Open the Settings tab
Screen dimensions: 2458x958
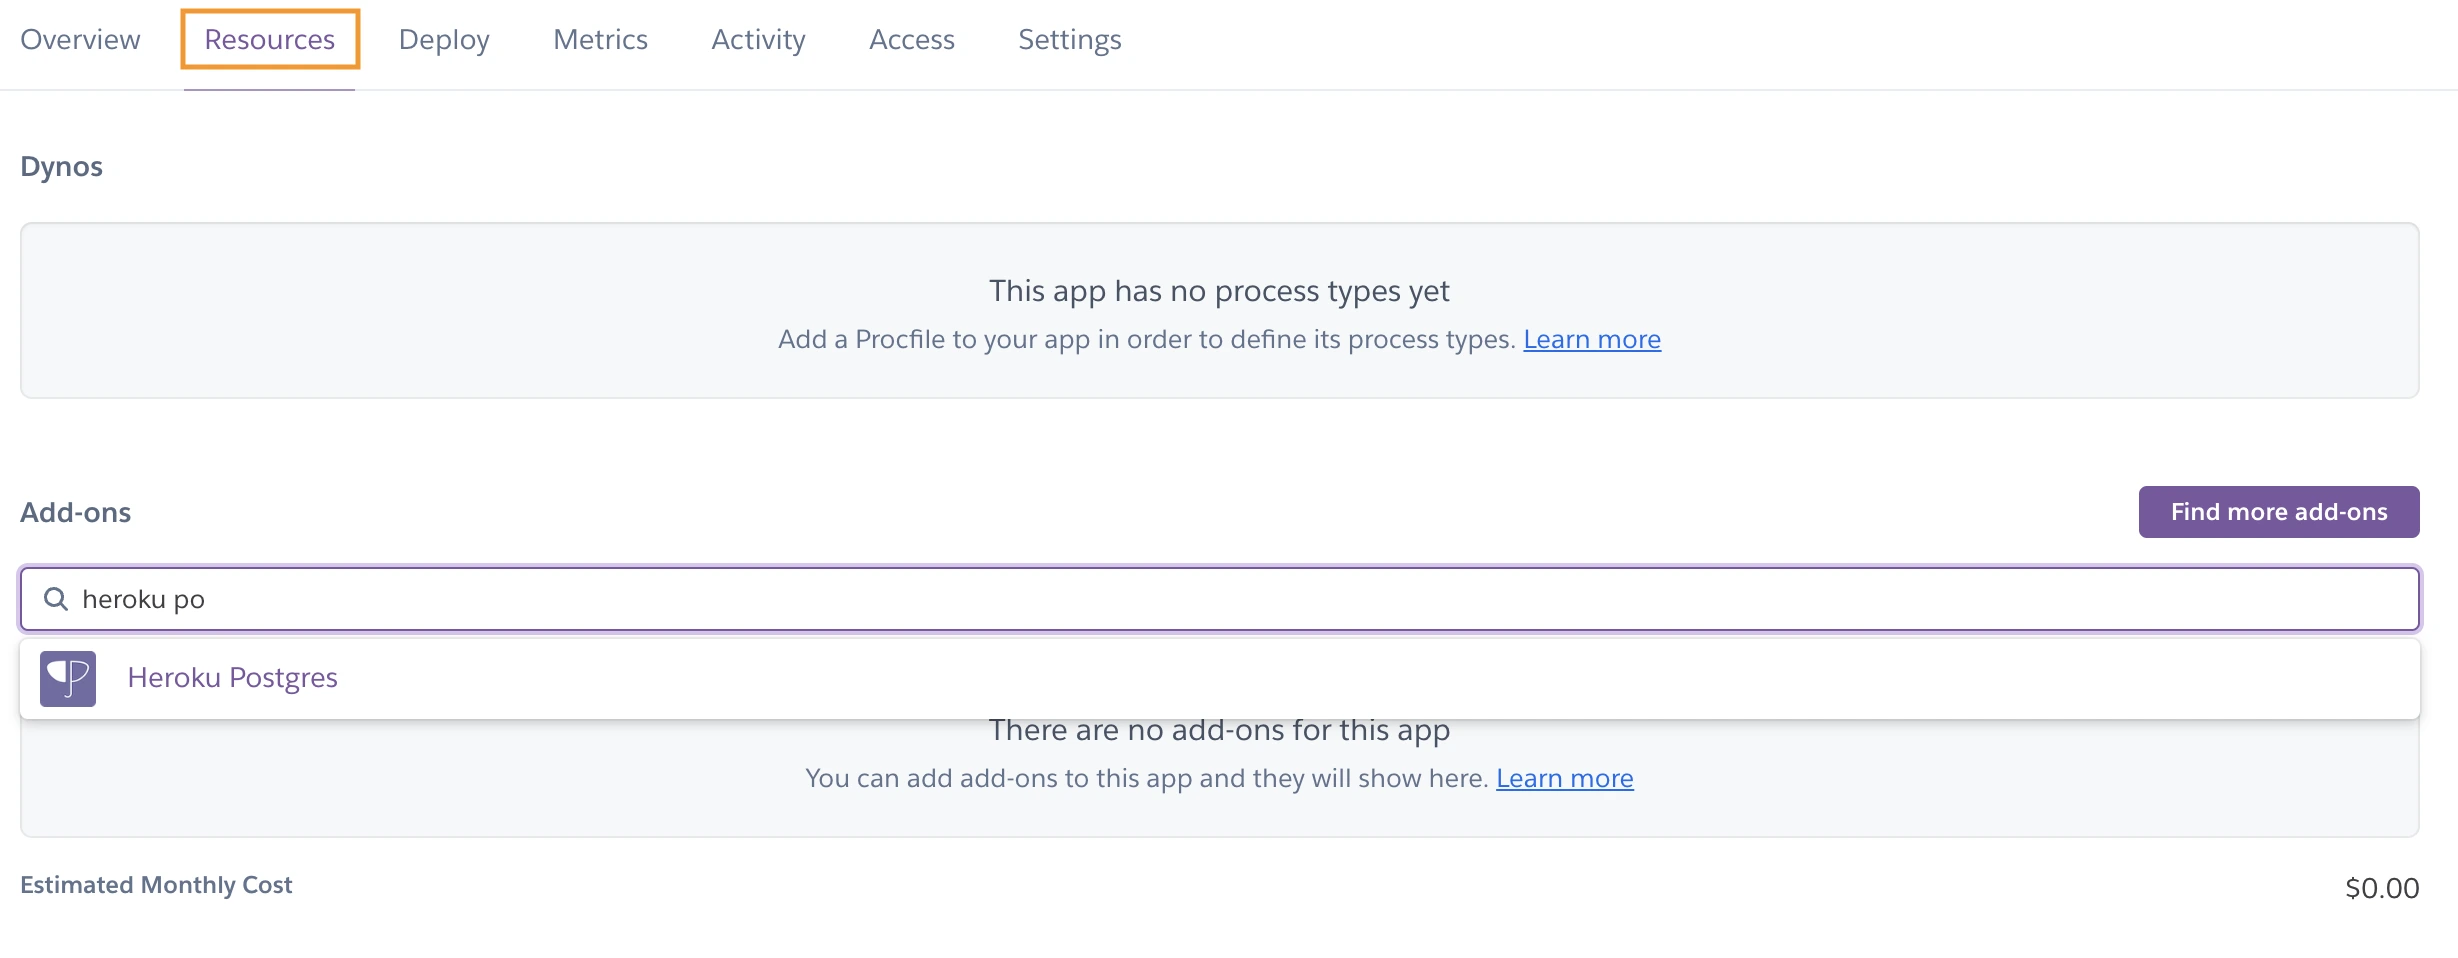click(1069, 39)
